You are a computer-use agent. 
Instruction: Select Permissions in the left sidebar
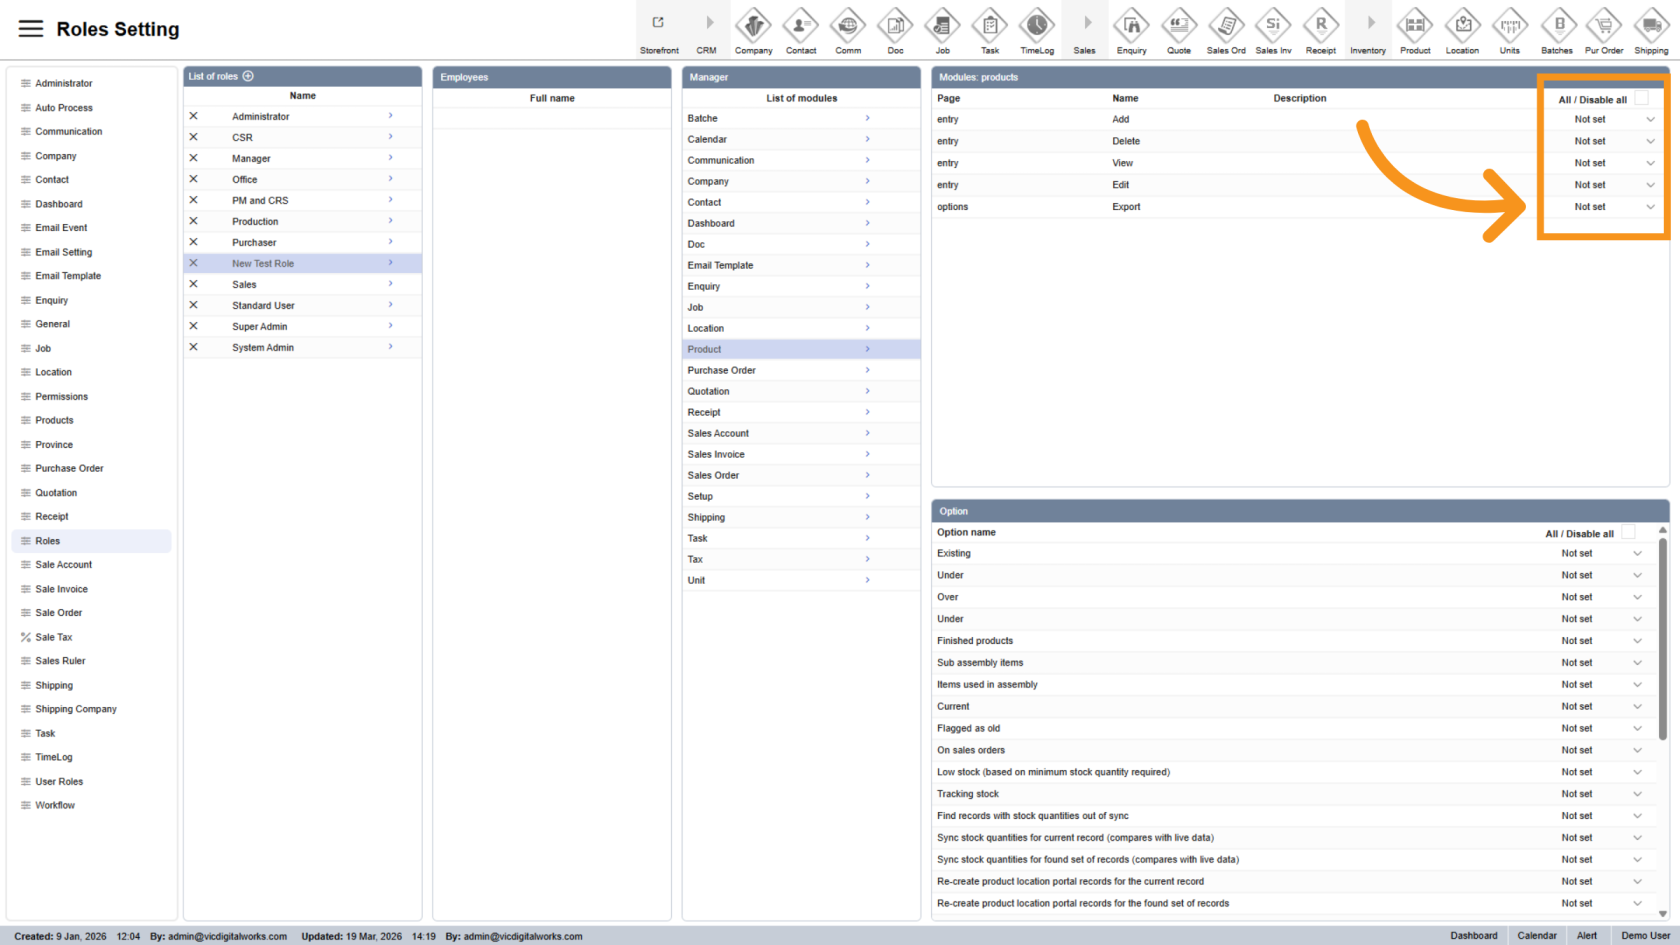(62, 397)
